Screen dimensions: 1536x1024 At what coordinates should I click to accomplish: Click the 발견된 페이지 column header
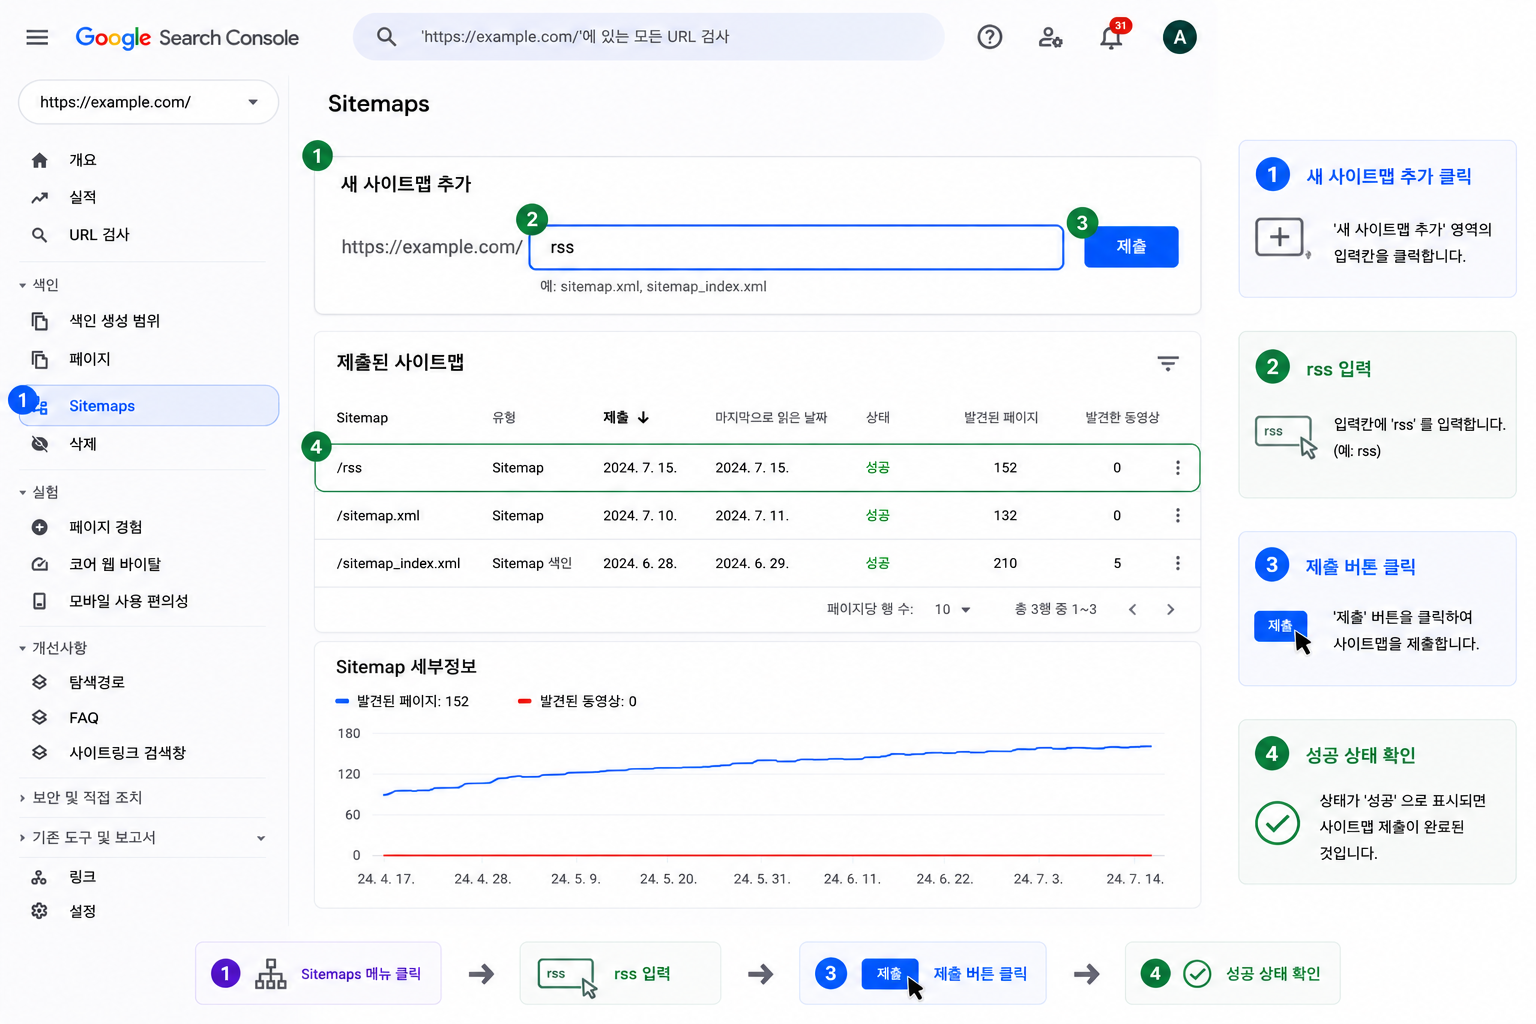(1001, 417)
